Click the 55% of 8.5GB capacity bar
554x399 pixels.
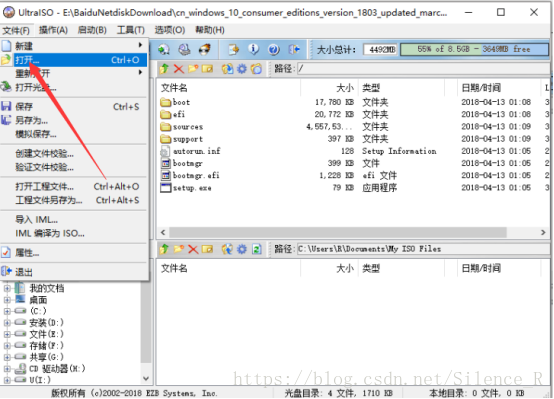[x=475, y=49]
